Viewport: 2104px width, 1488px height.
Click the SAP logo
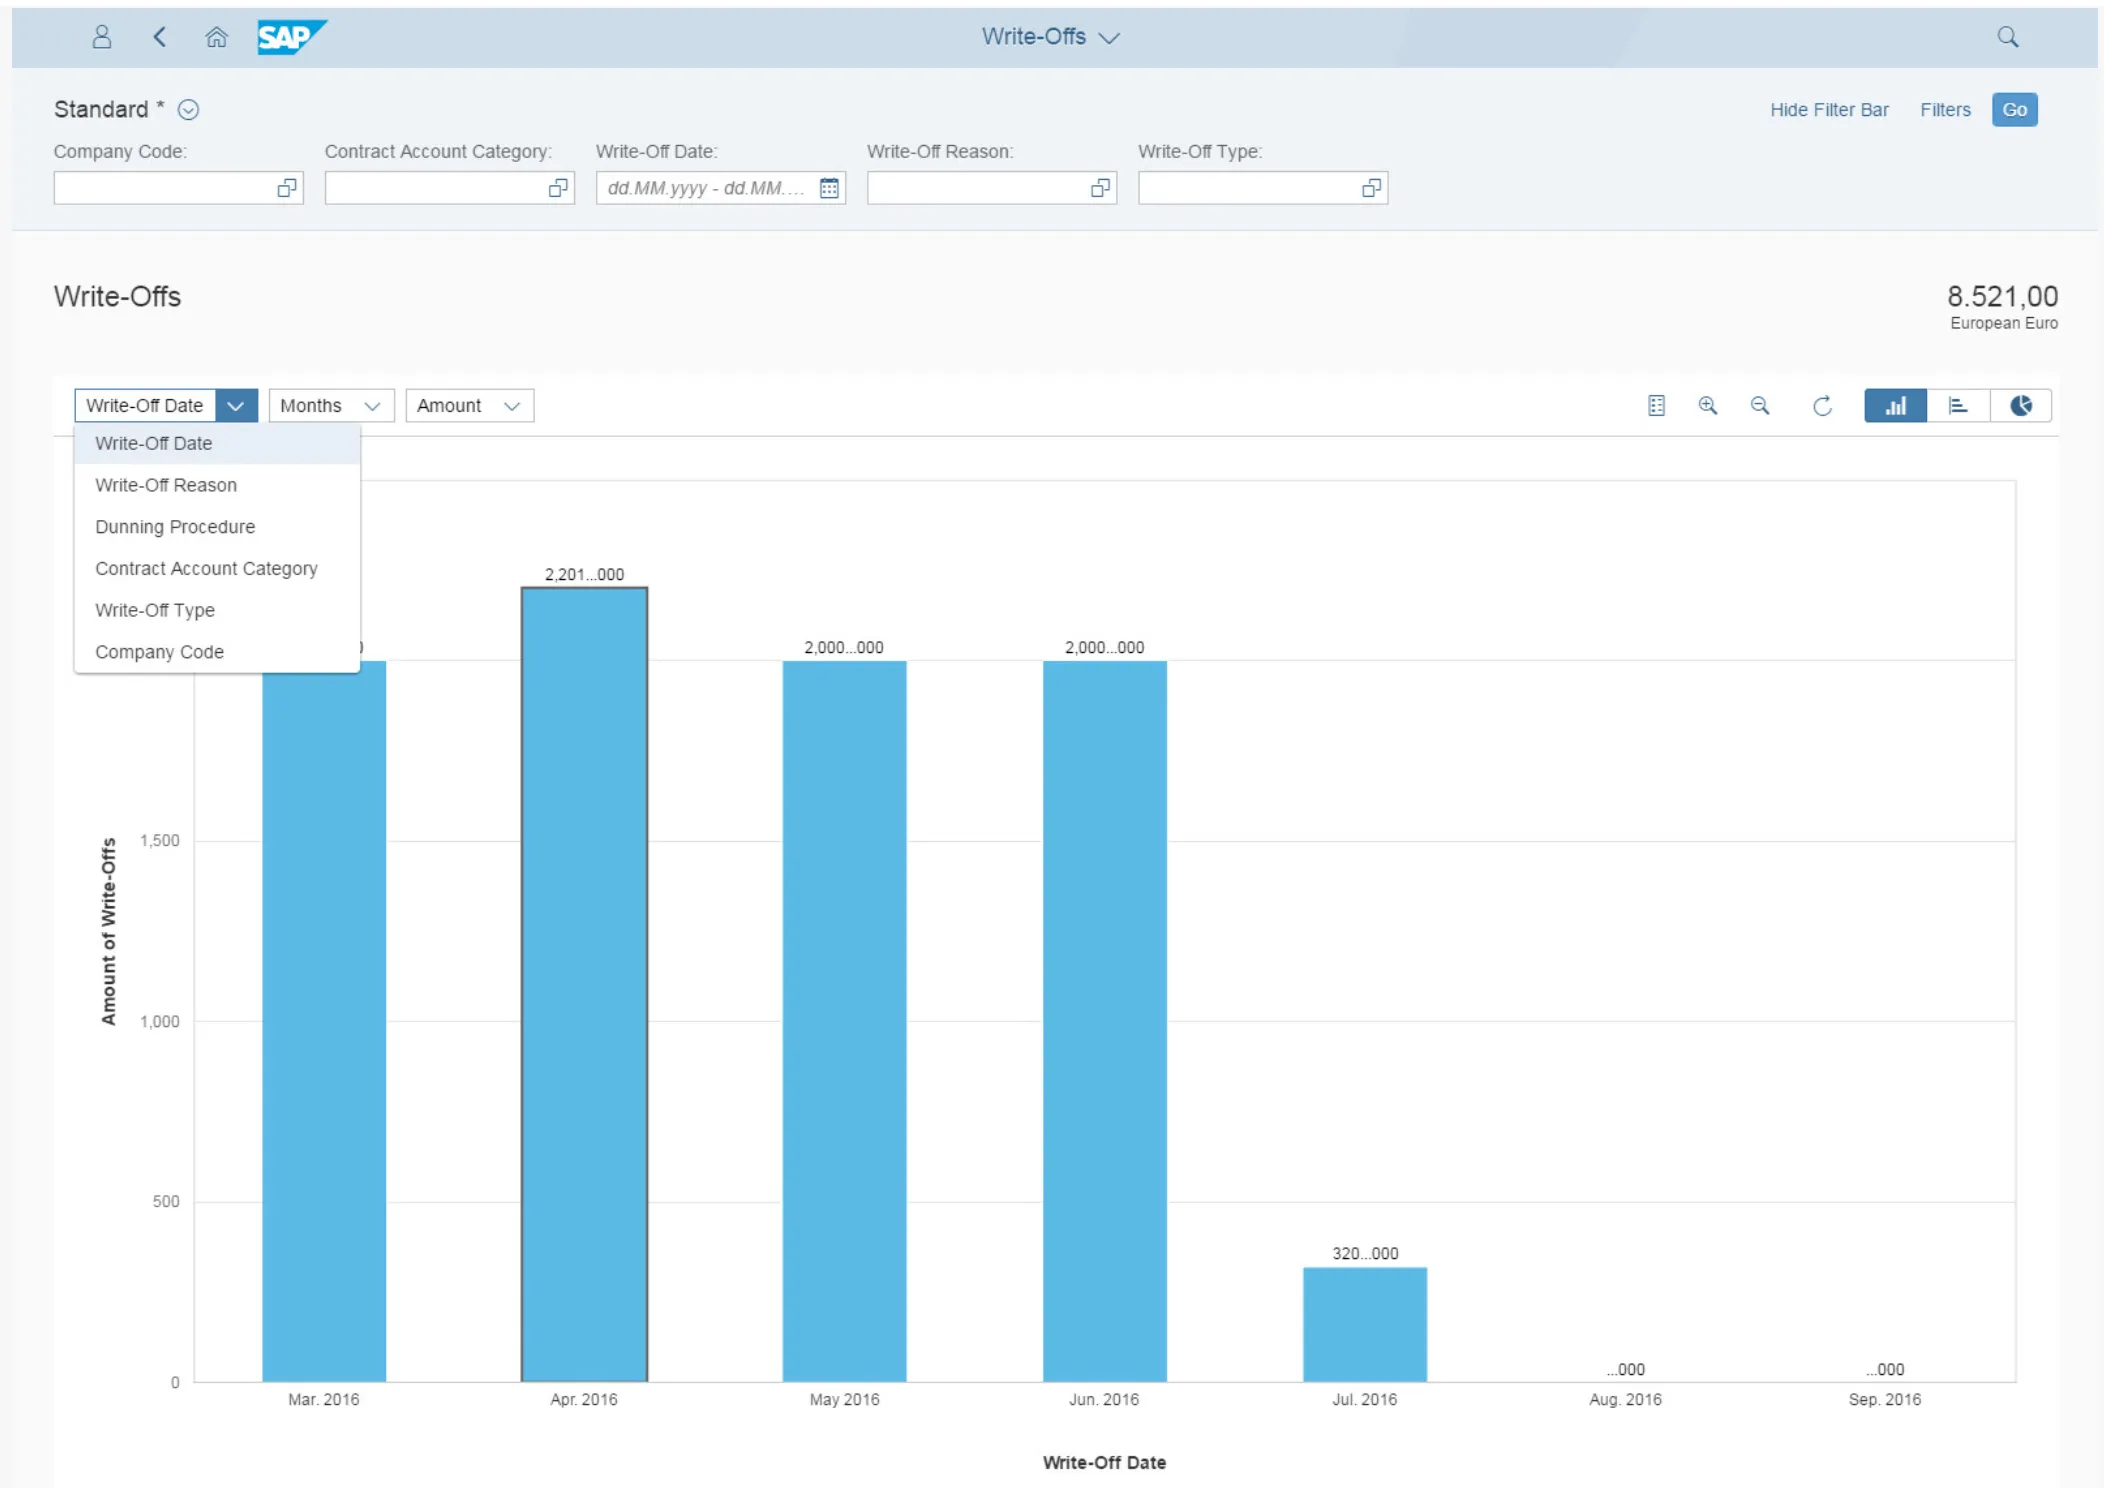point(290,37)
